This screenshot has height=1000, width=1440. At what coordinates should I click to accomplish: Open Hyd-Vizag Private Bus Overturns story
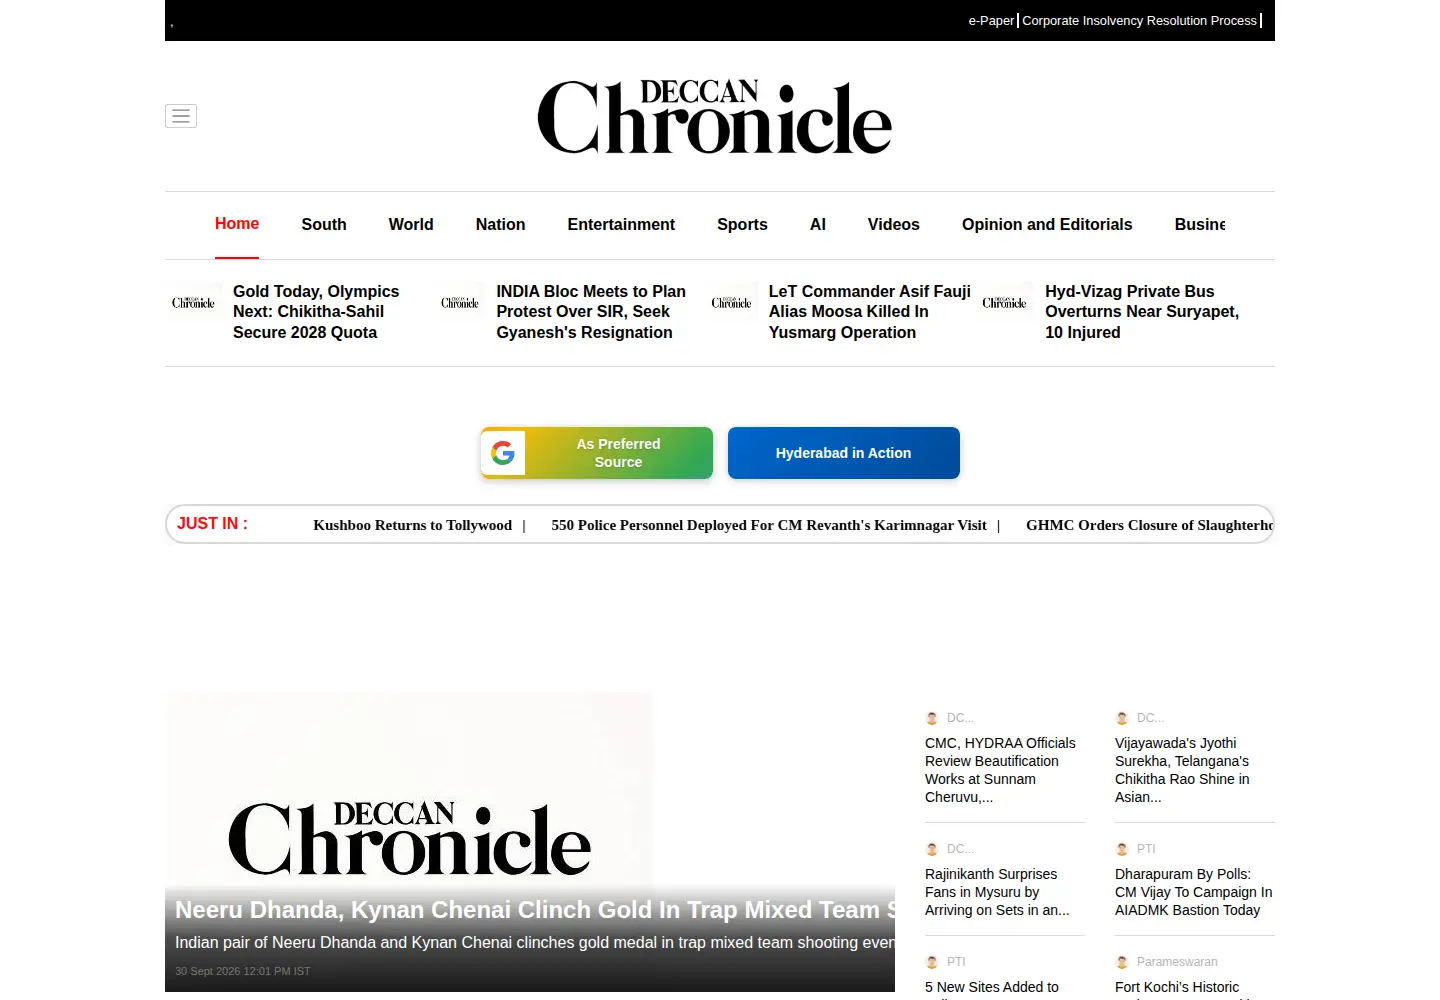pos(1142,312)
